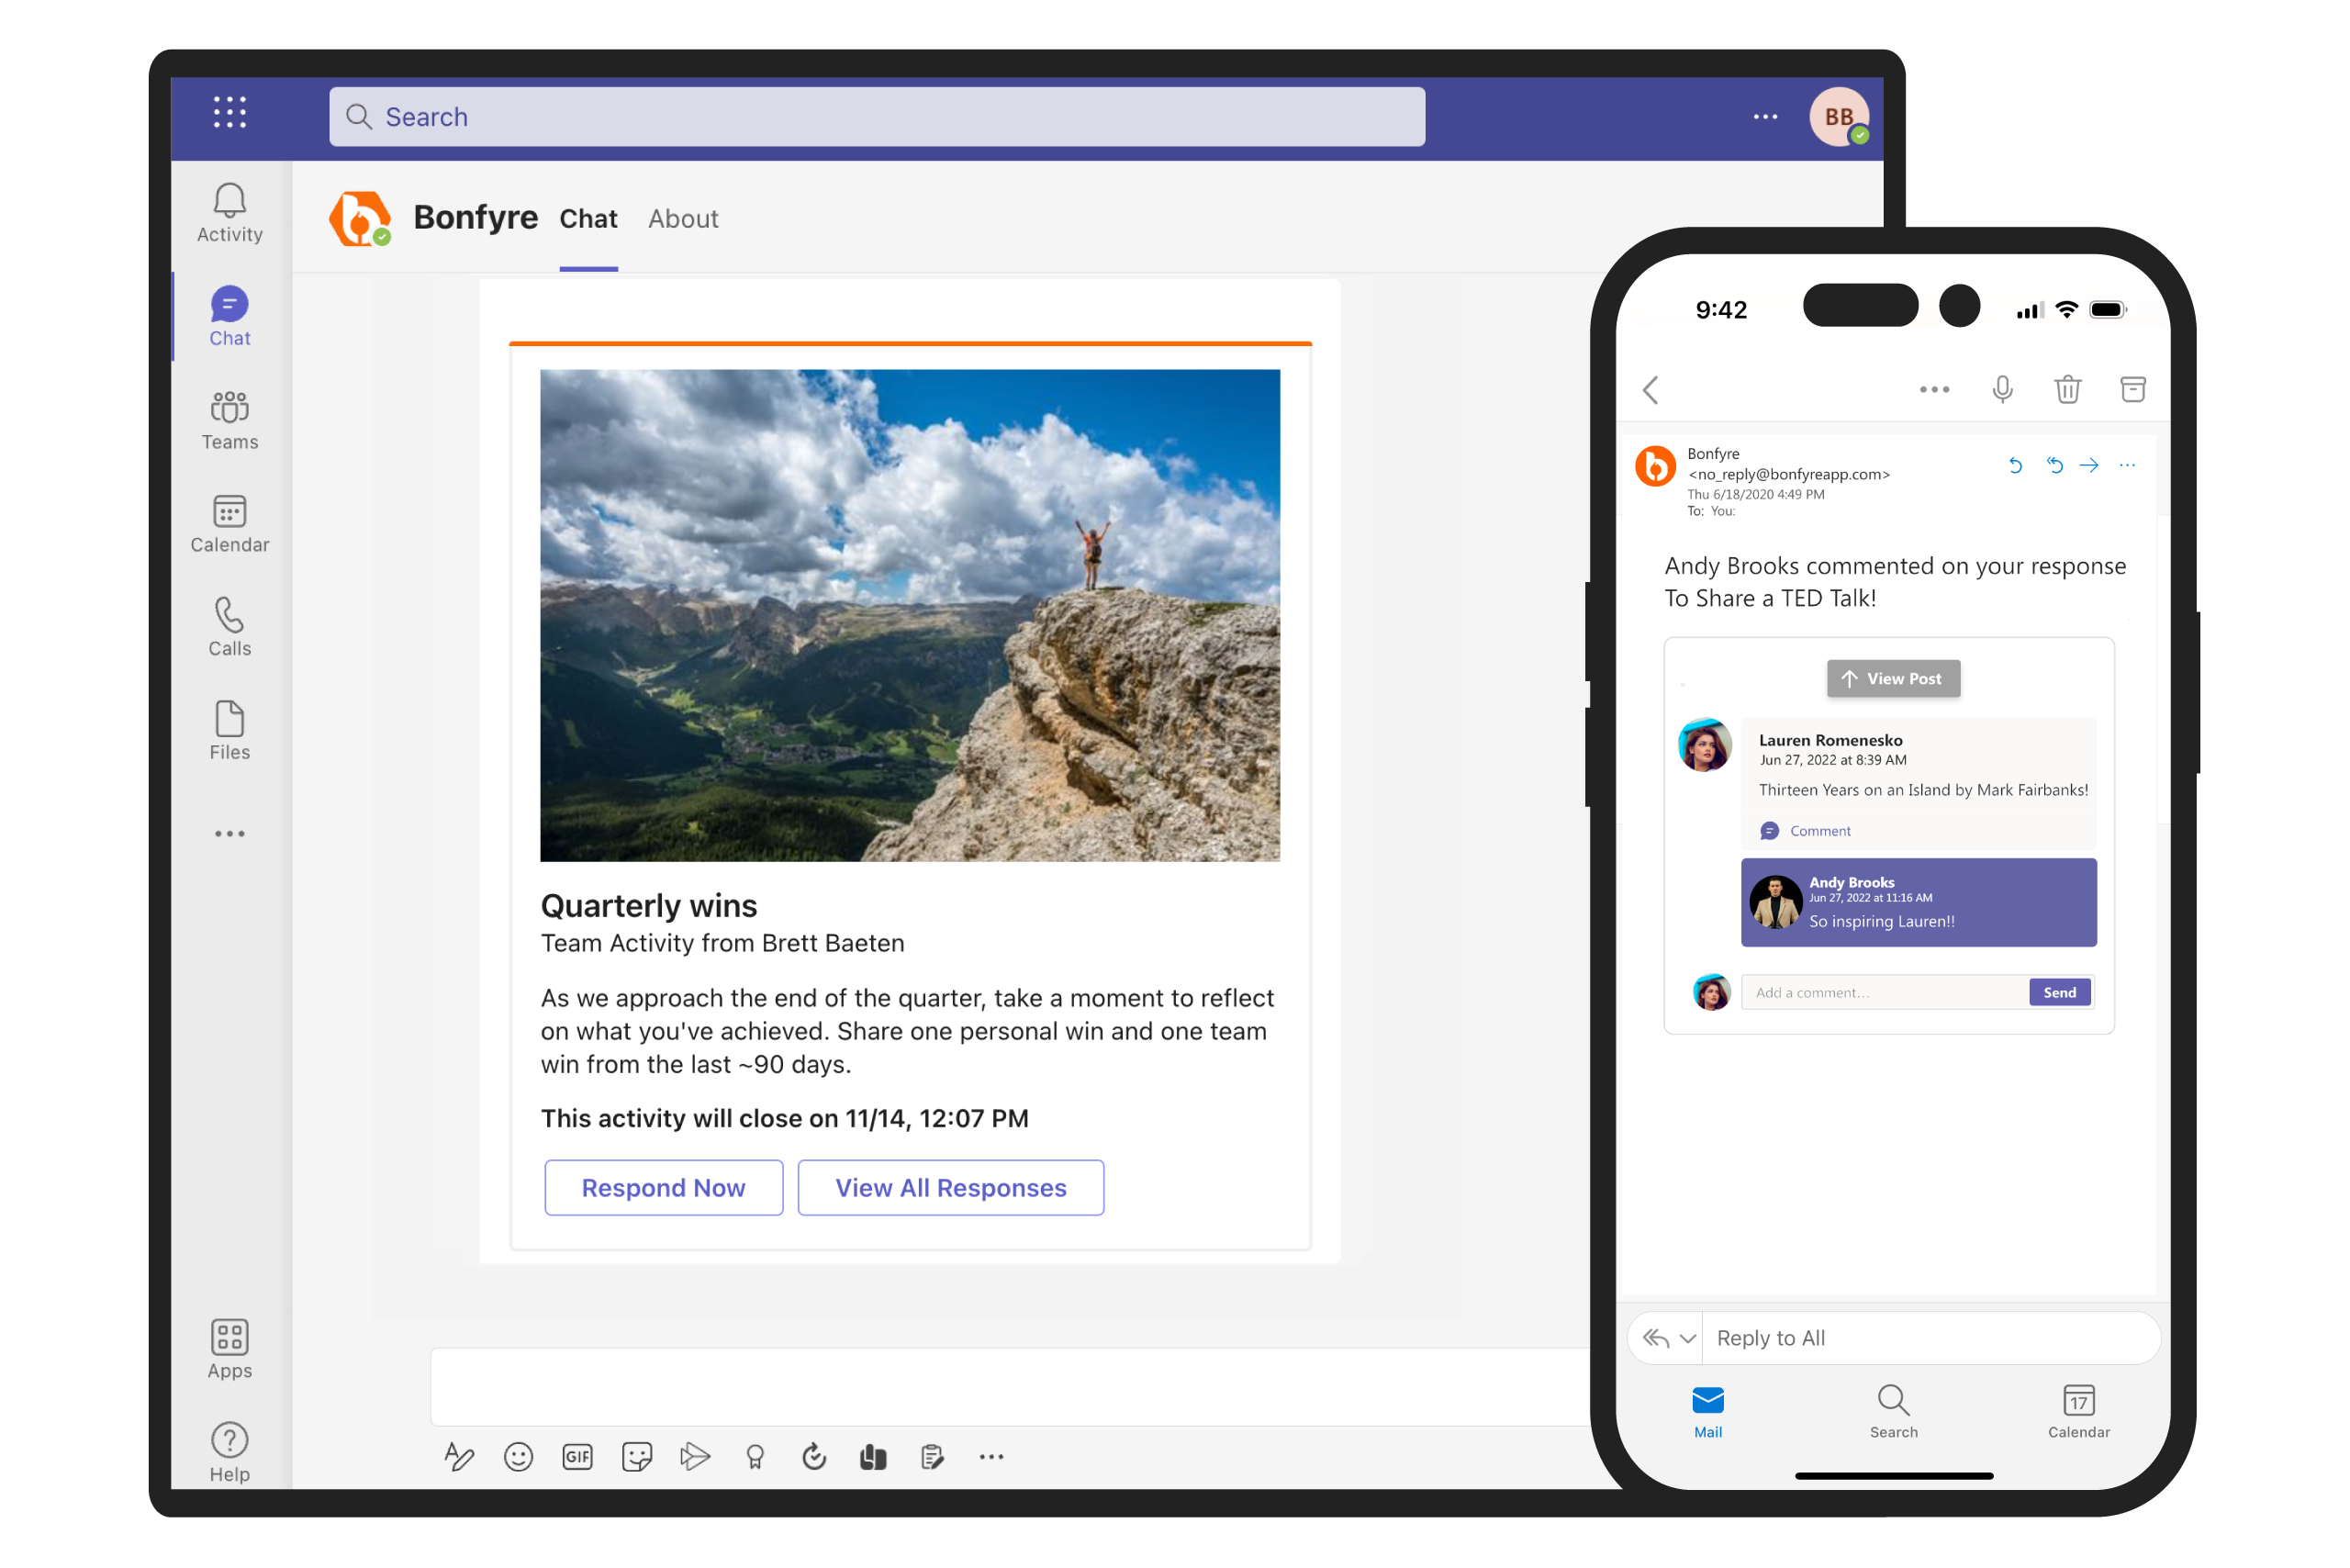Tap the View Post button in the email
The height and width of the screenshot is (1568, 2350).
click(x=1893, y=678)
